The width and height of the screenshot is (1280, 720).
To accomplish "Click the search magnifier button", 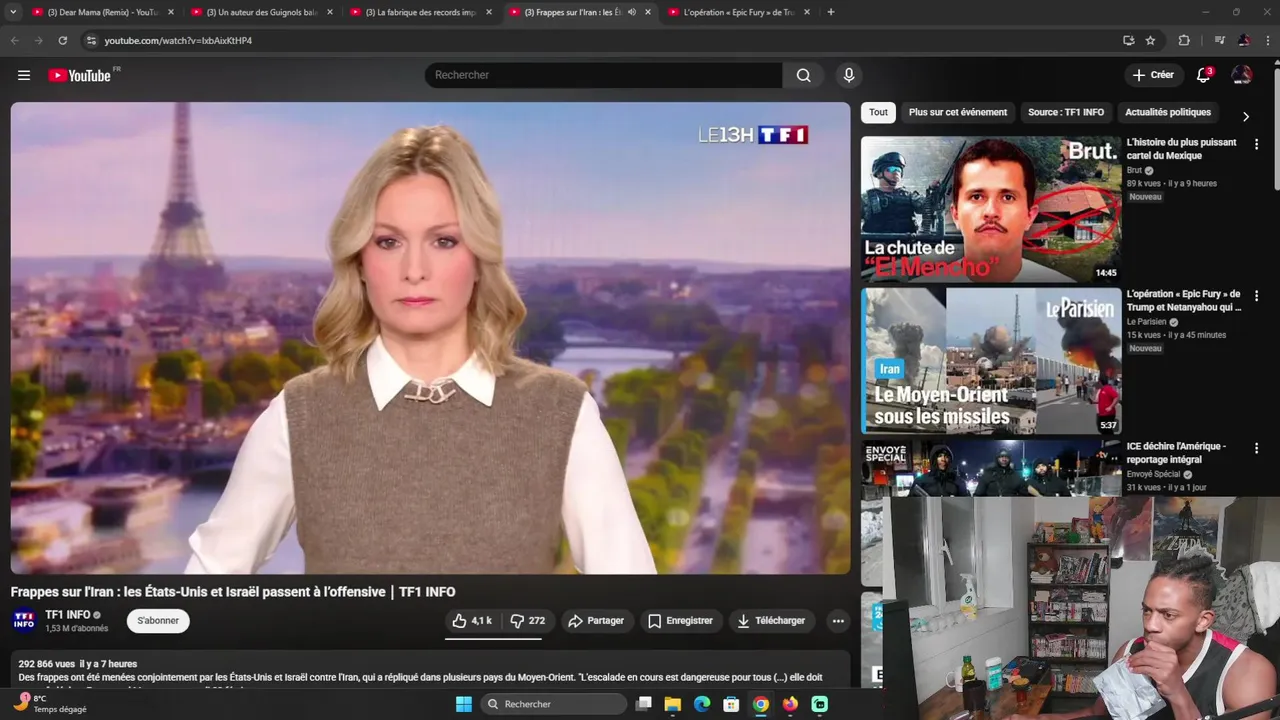I will (x=804, y=75).
